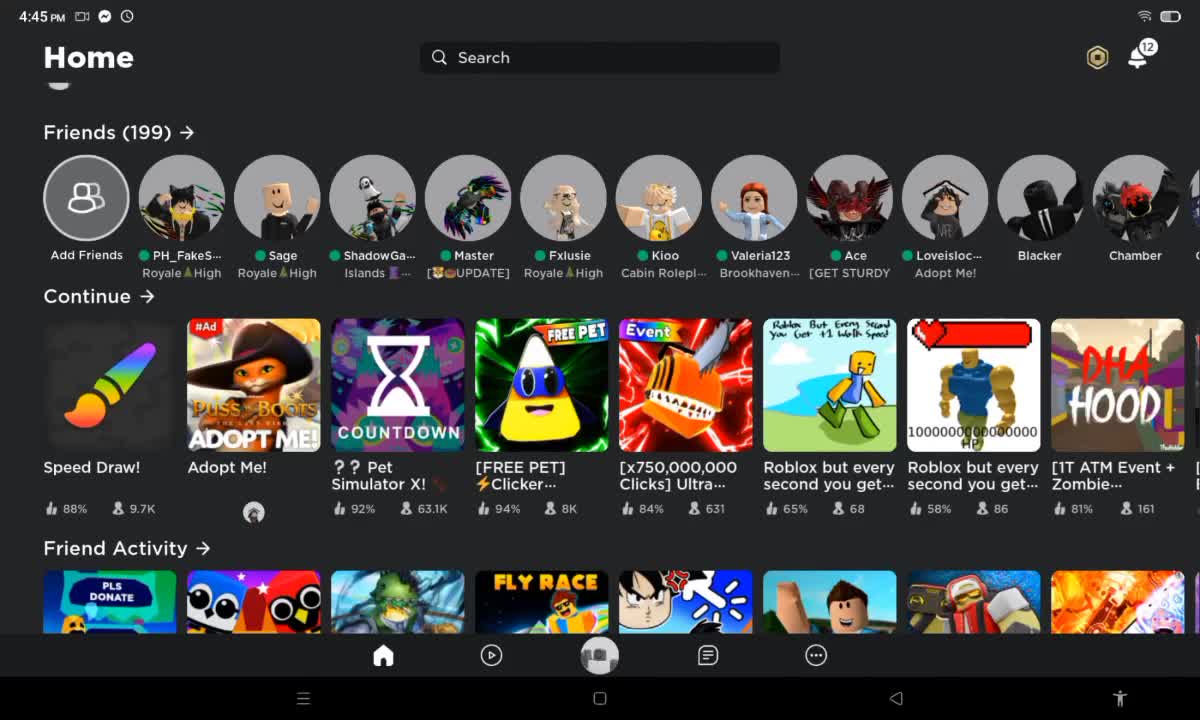Image resolution: width=1200 pixels, height=720 pixels.
Task: Tap the battery status bar icon
Action: (x=1171, y=17)
